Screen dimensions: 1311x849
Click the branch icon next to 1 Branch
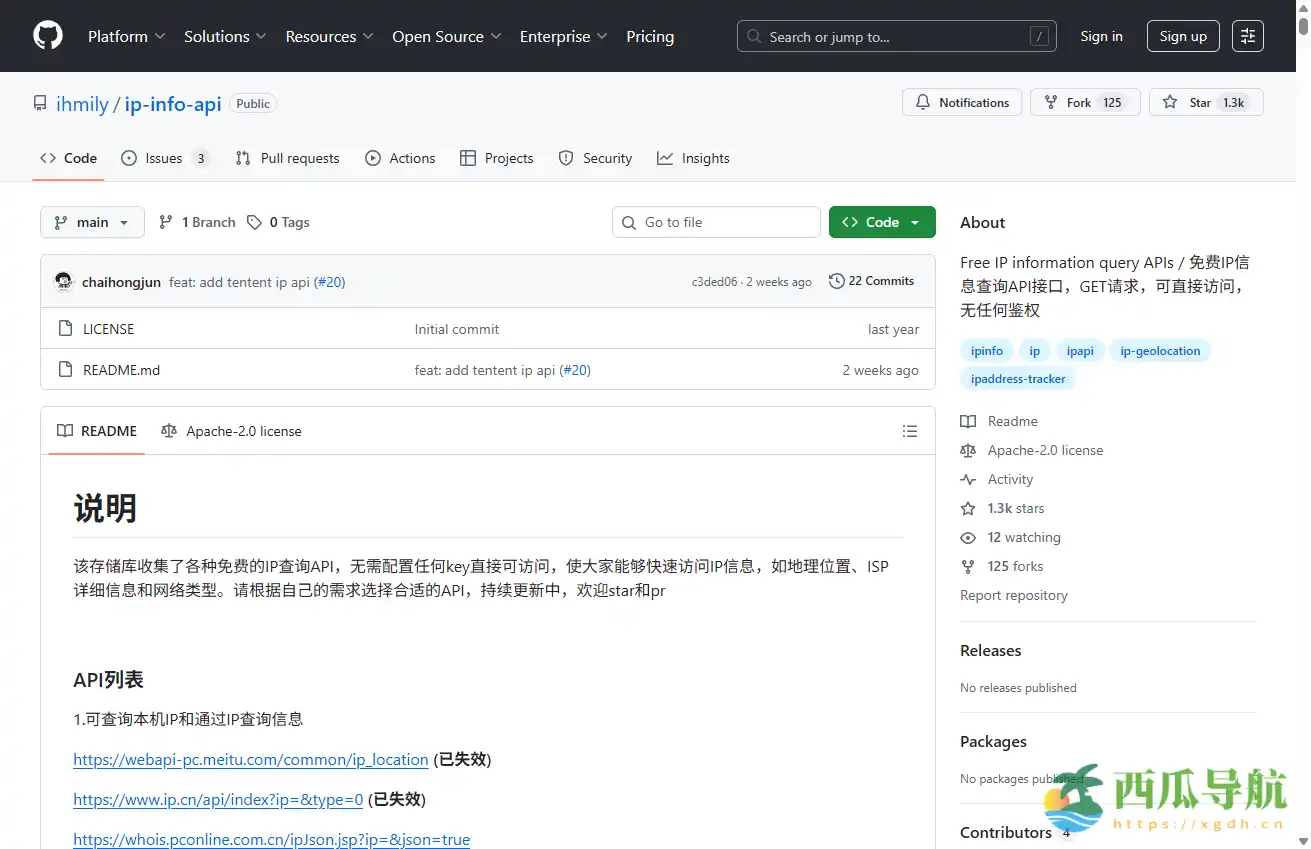(165, 221)
